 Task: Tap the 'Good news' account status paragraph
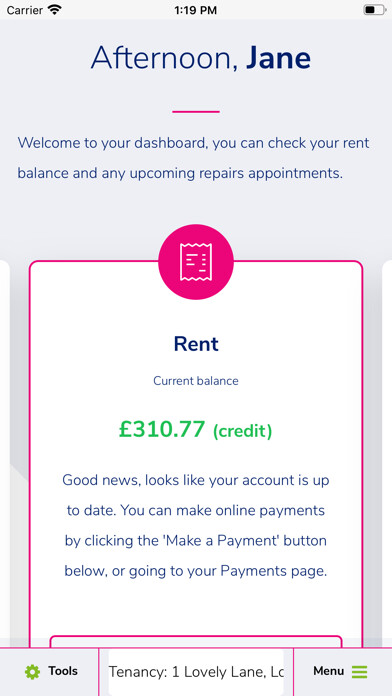(x=196, y=525)
